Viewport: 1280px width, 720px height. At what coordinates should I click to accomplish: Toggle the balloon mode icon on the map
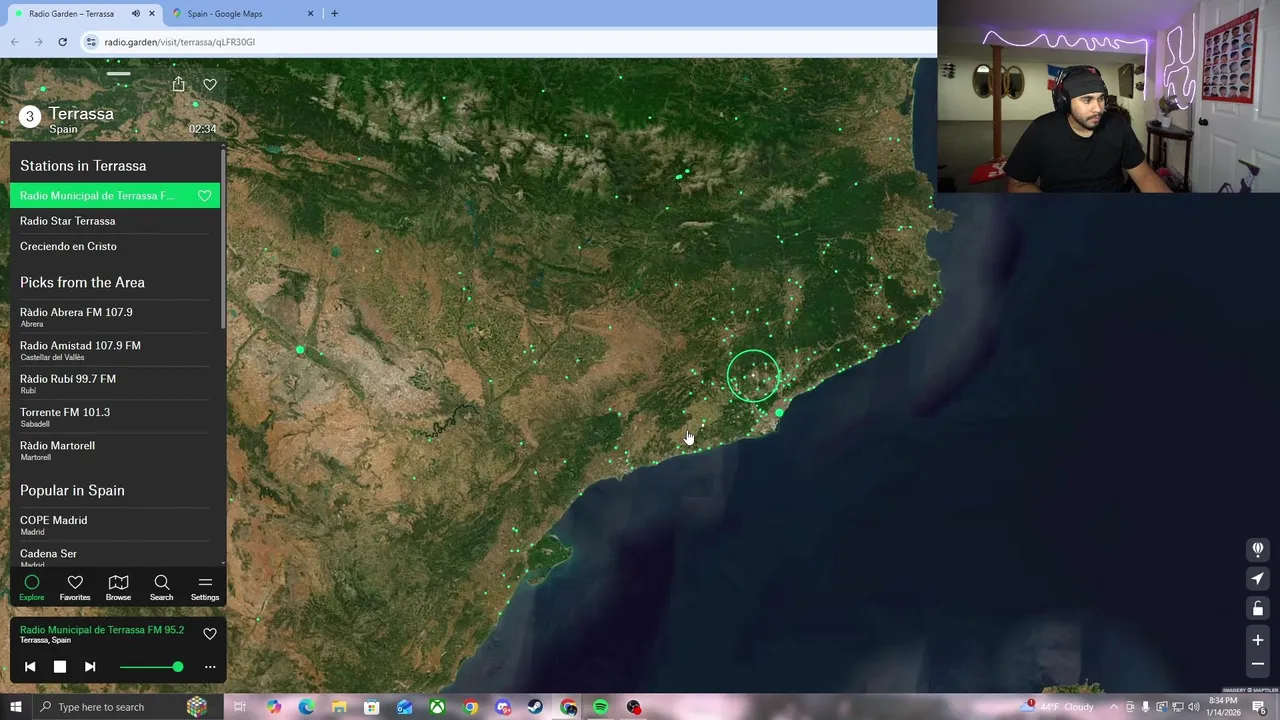pos(1258,549)
